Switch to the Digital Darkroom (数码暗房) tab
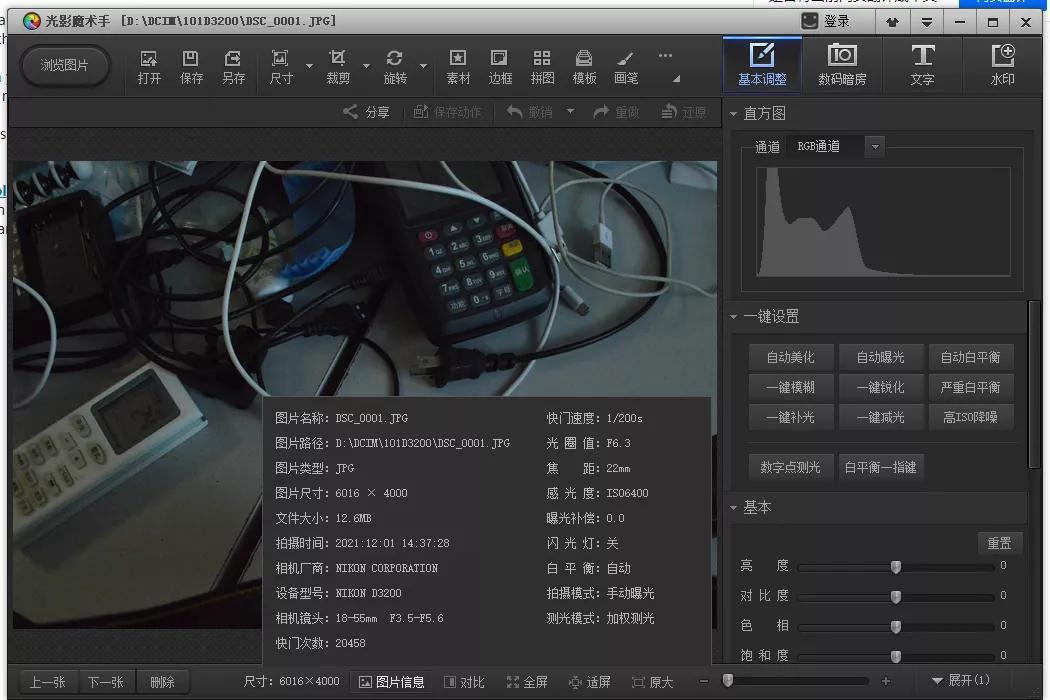Viewport: 1050px width, 700px height. pyautogui.click(x=842, y=65)
